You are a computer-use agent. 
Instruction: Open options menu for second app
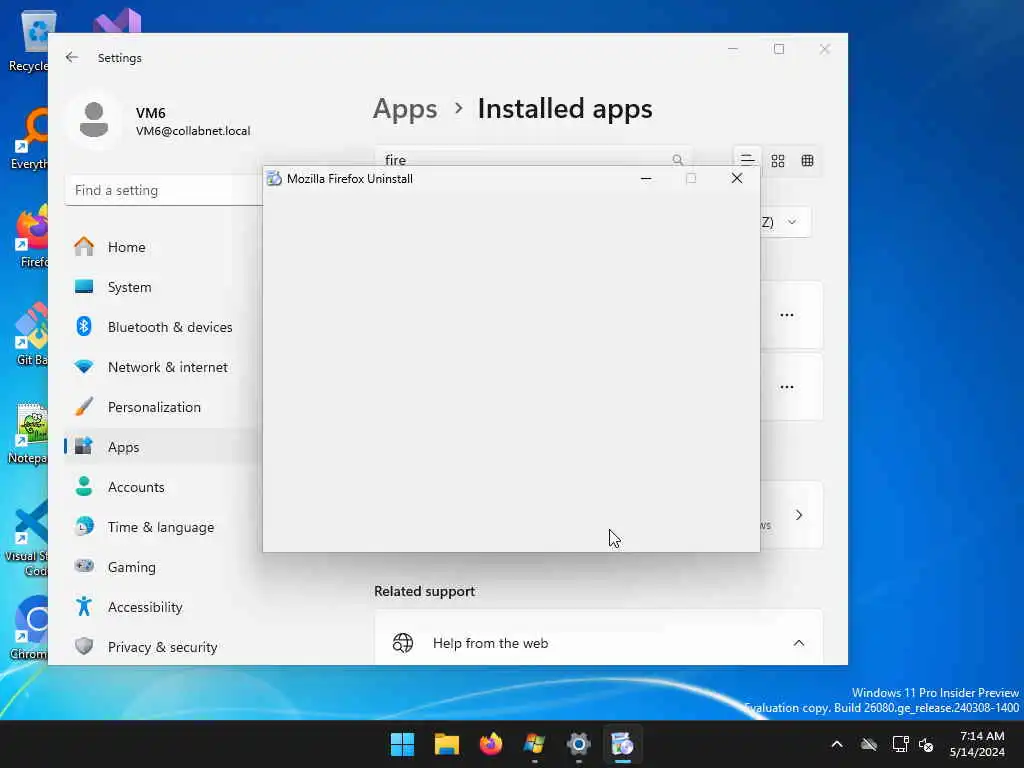point(787,387)
